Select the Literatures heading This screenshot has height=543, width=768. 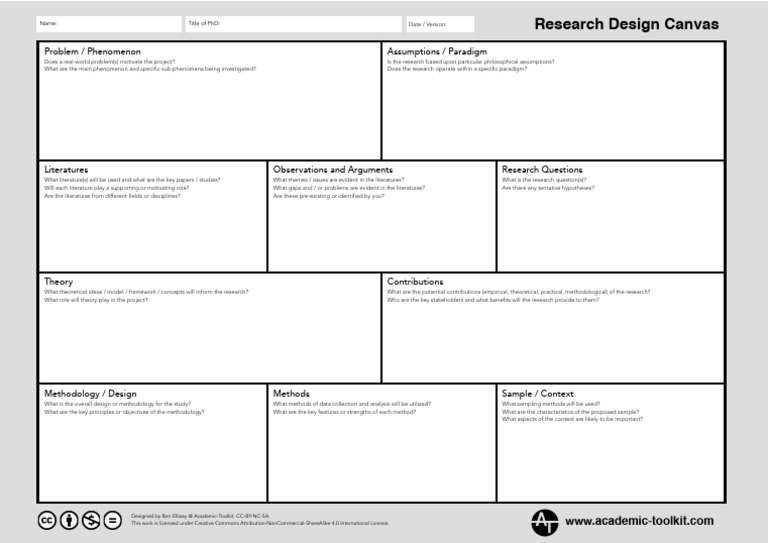coord(66,169)
